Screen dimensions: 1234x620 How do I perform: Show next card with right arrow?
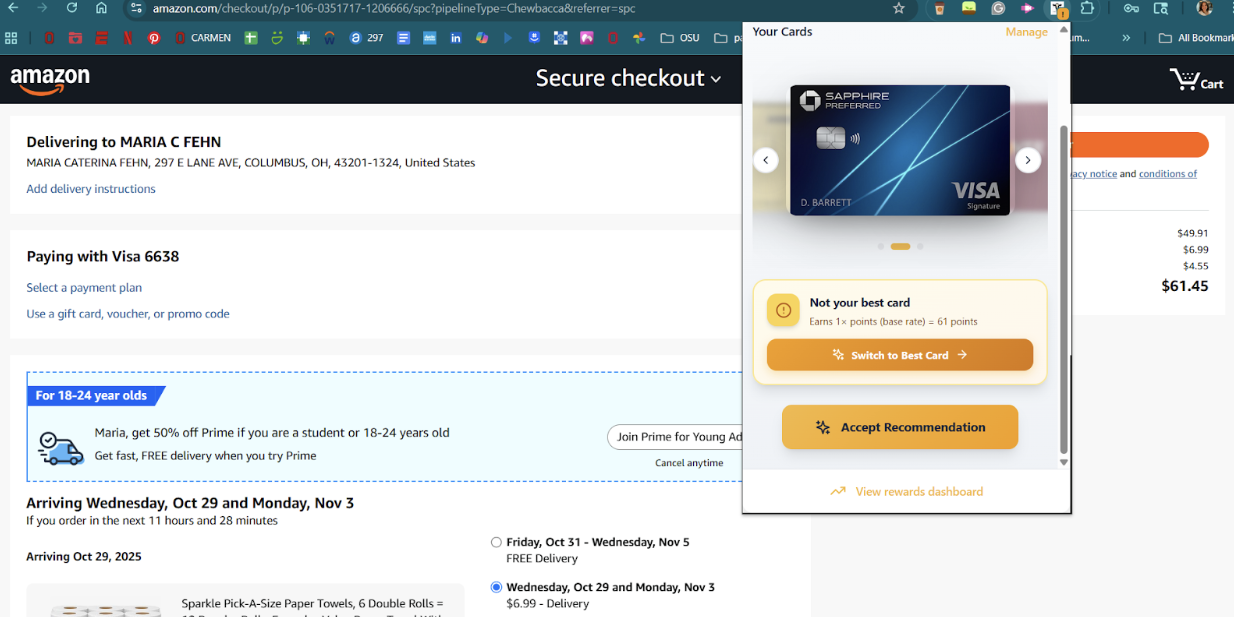(1028, 160)
